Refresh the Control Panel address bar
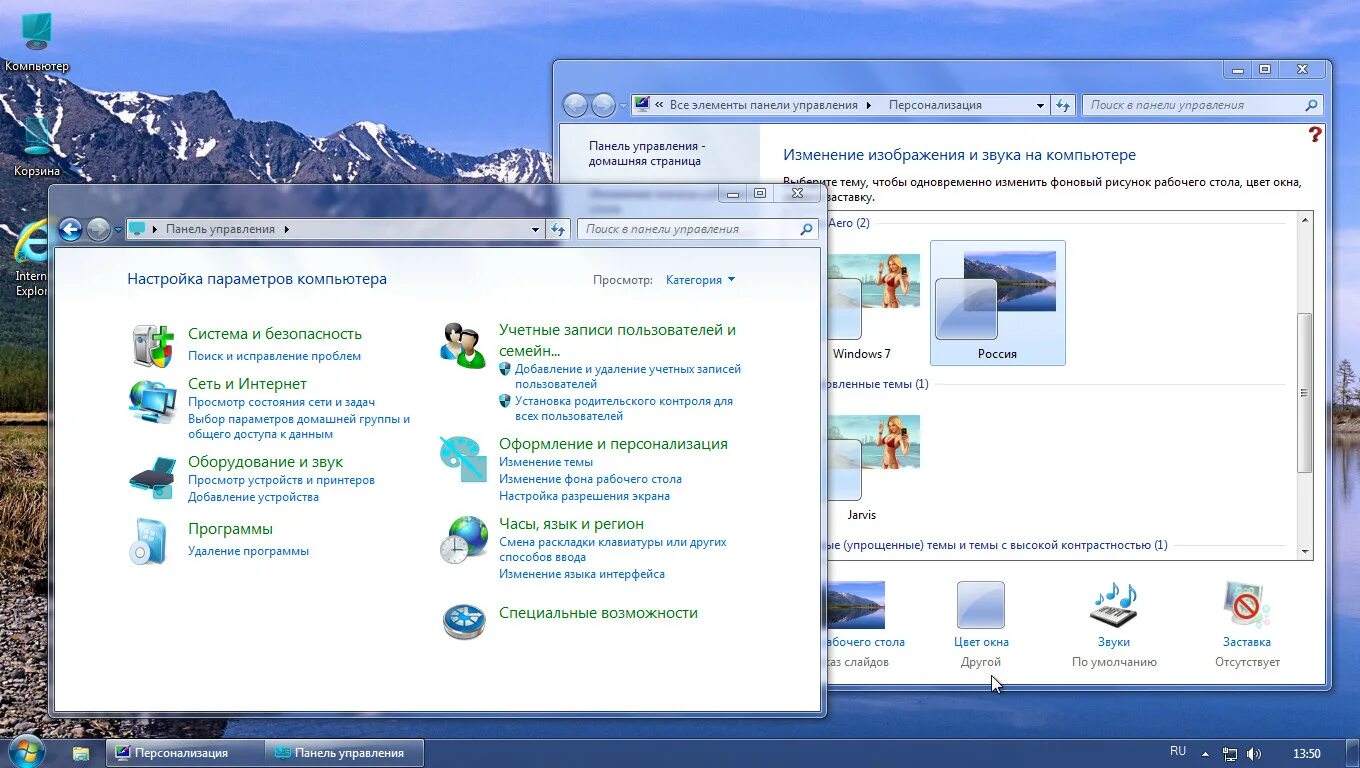 pyautogui.click(x=558, y=229)
